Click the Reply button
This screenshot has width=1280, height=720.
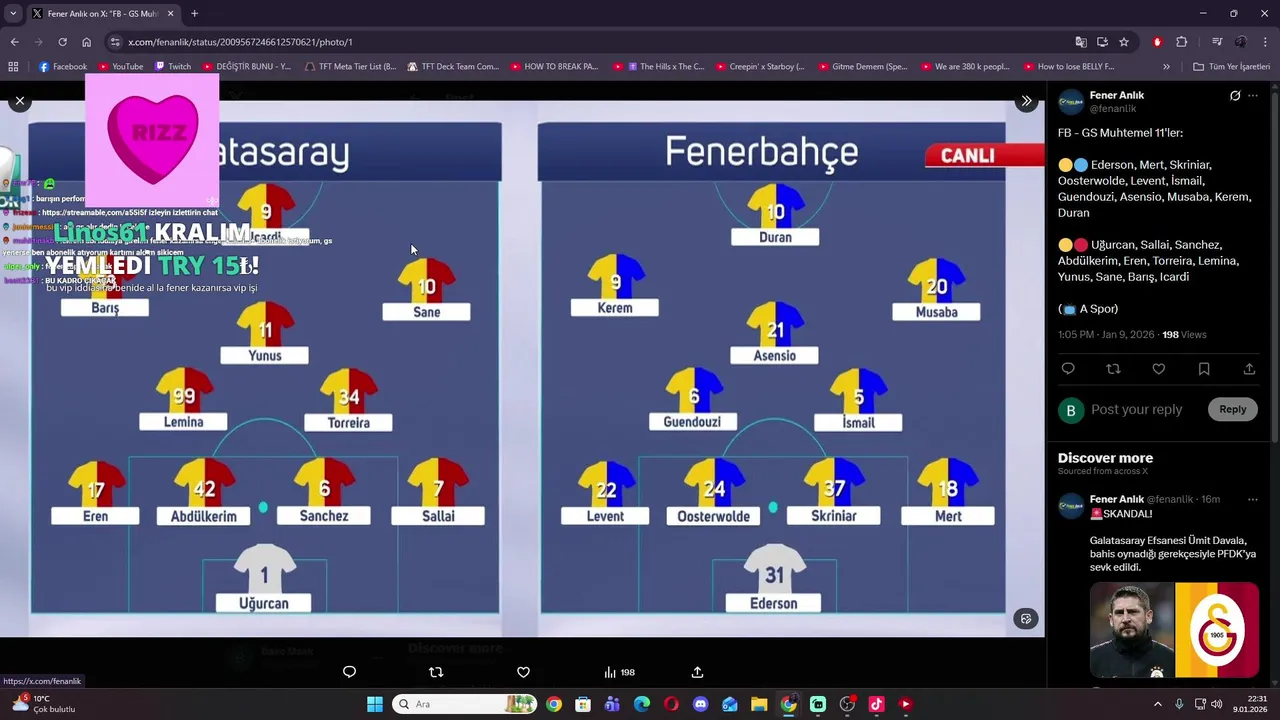[1233, 409]
